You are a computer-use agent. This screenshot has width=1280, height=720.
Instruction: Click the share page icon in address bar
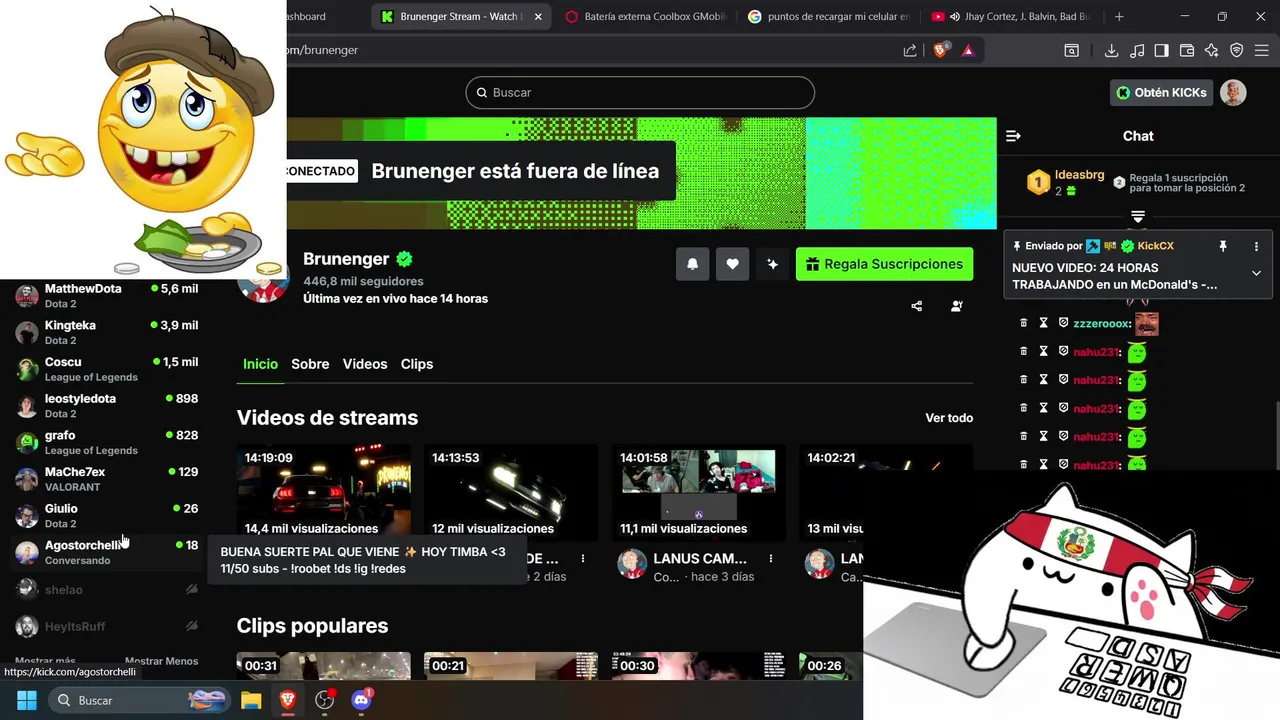910,50
